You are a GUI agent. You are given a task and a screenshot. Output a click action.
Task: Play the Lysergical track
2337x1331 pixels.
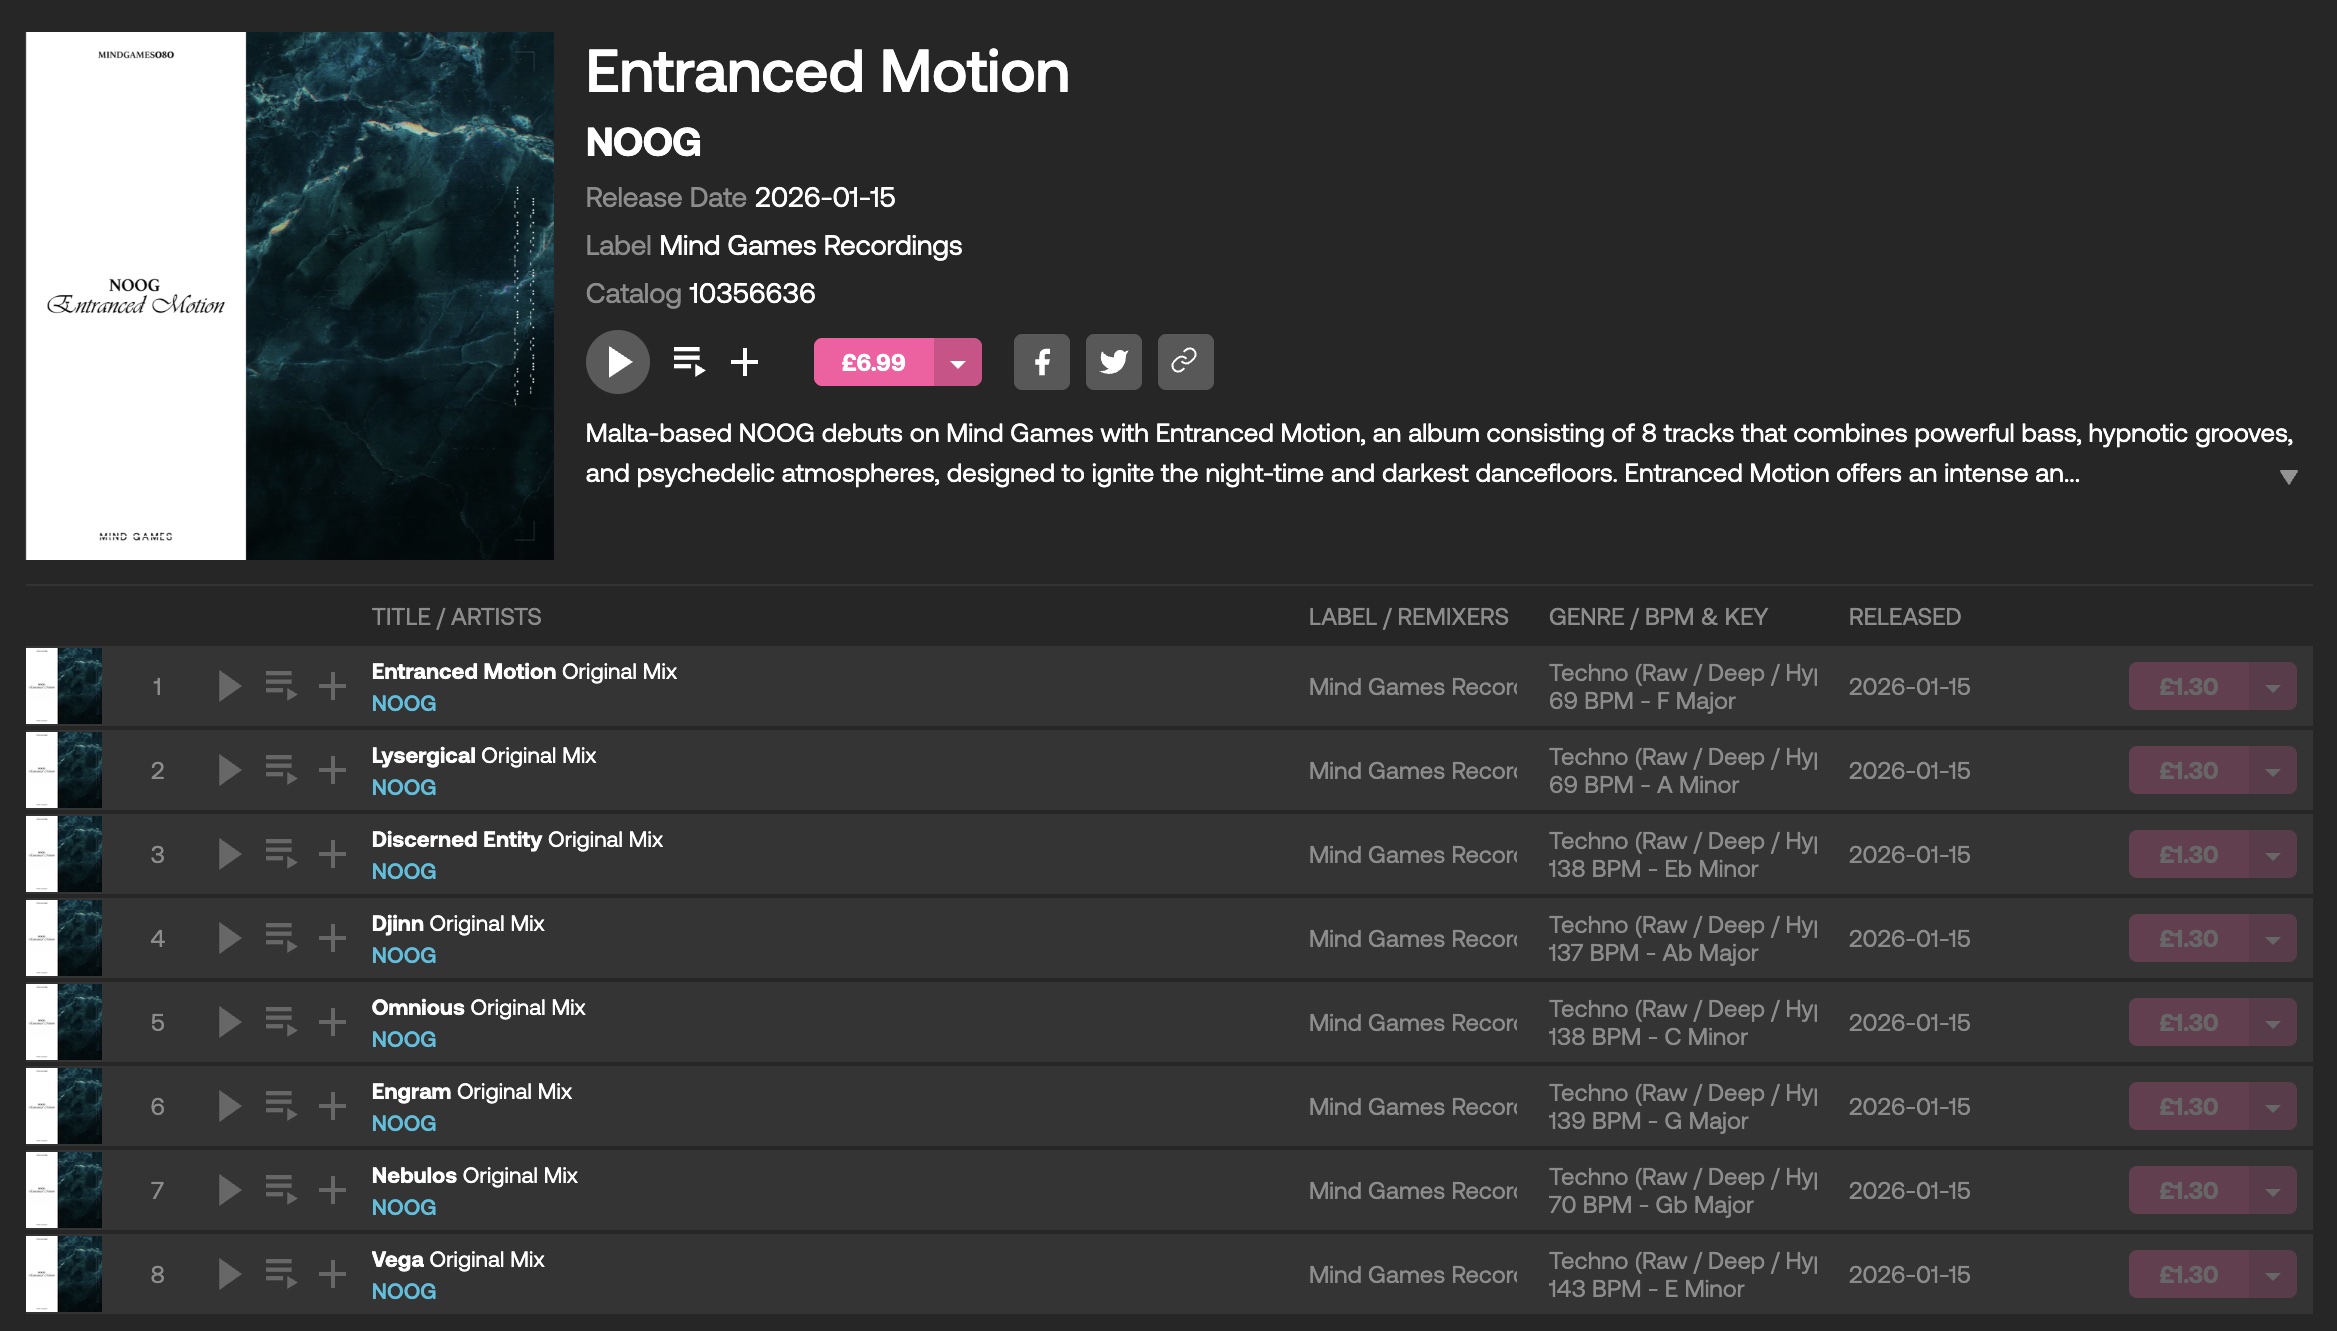229,770
